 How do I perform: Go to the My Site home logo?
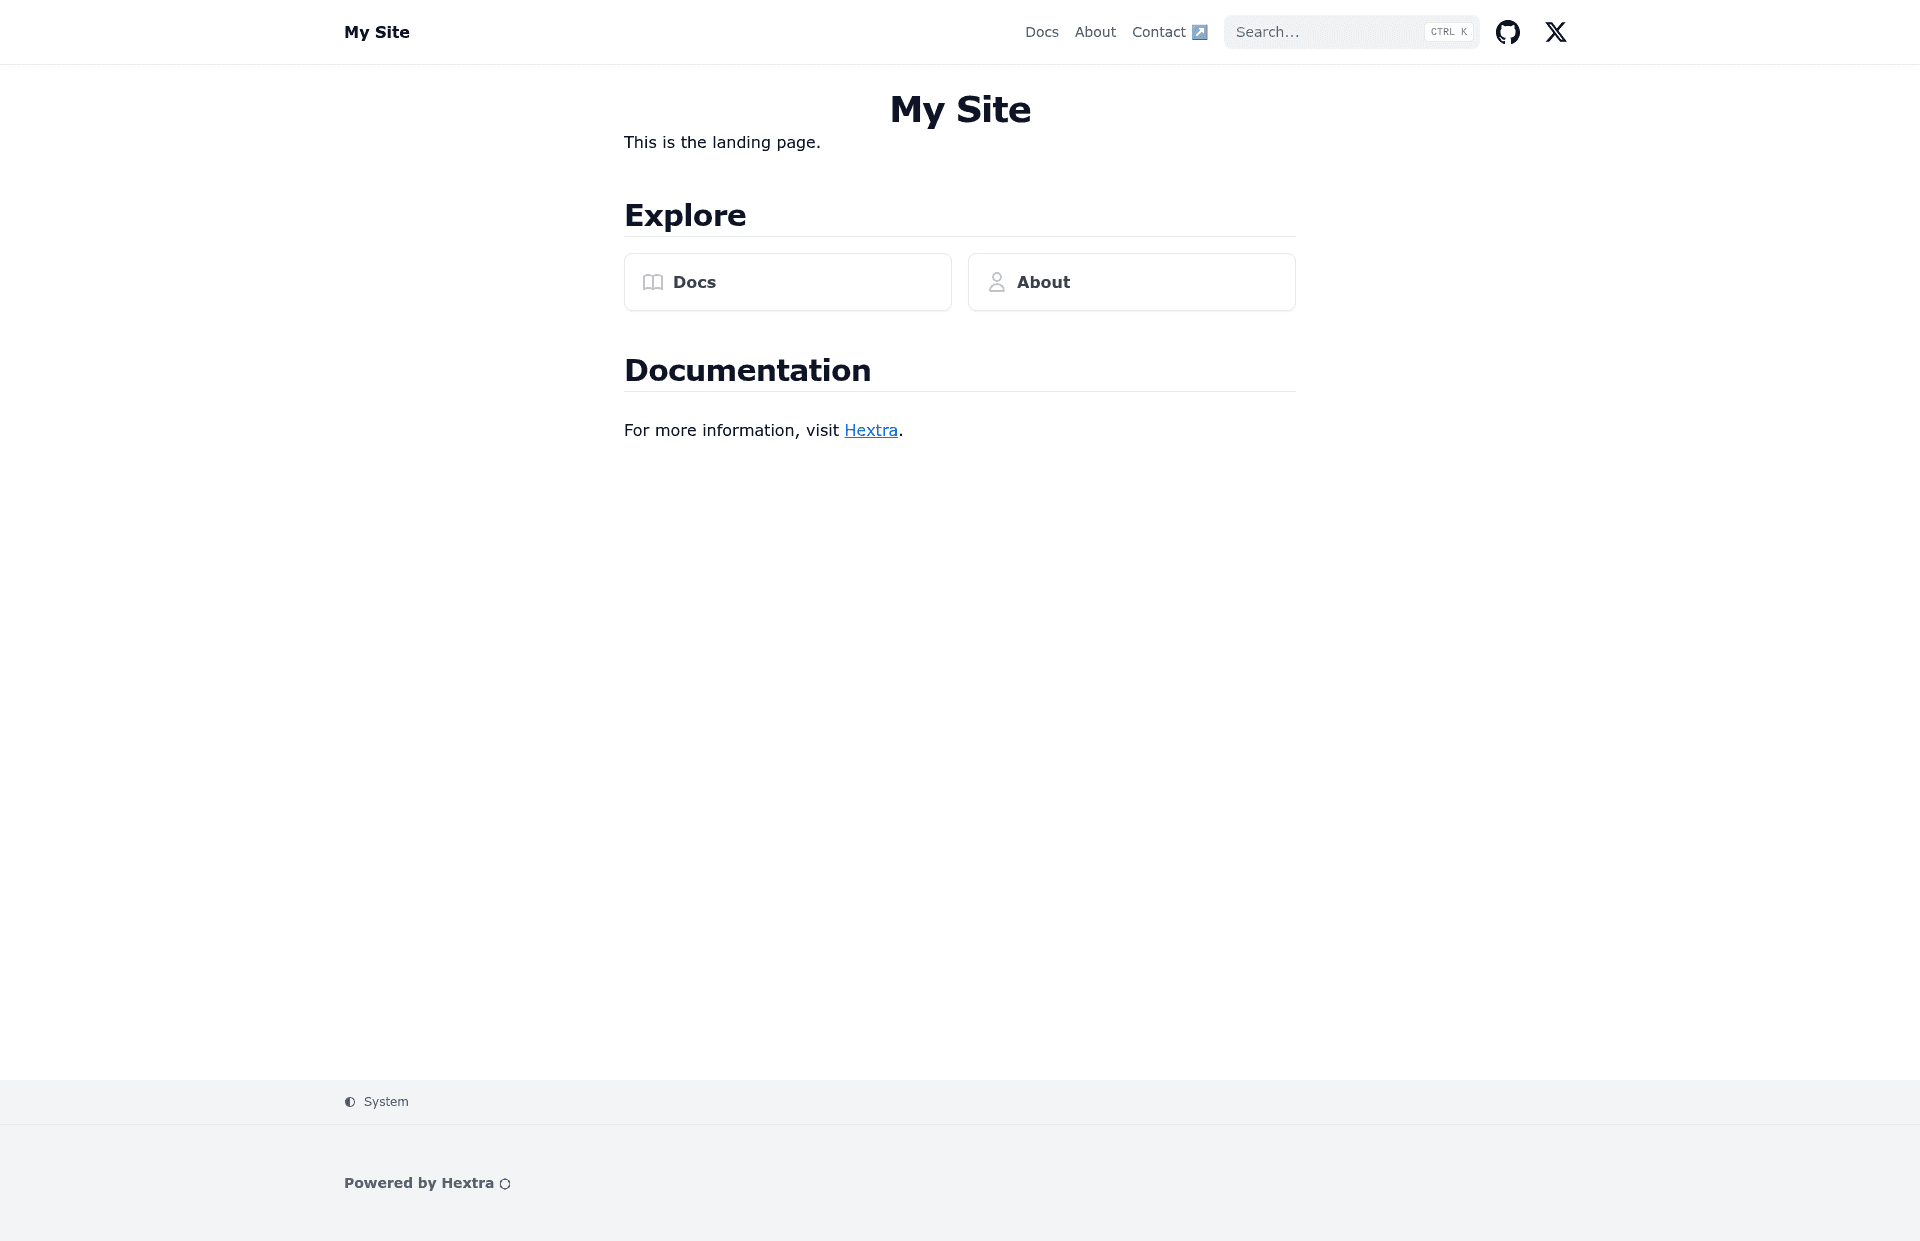pyautogui.click(x=377, y=32)
